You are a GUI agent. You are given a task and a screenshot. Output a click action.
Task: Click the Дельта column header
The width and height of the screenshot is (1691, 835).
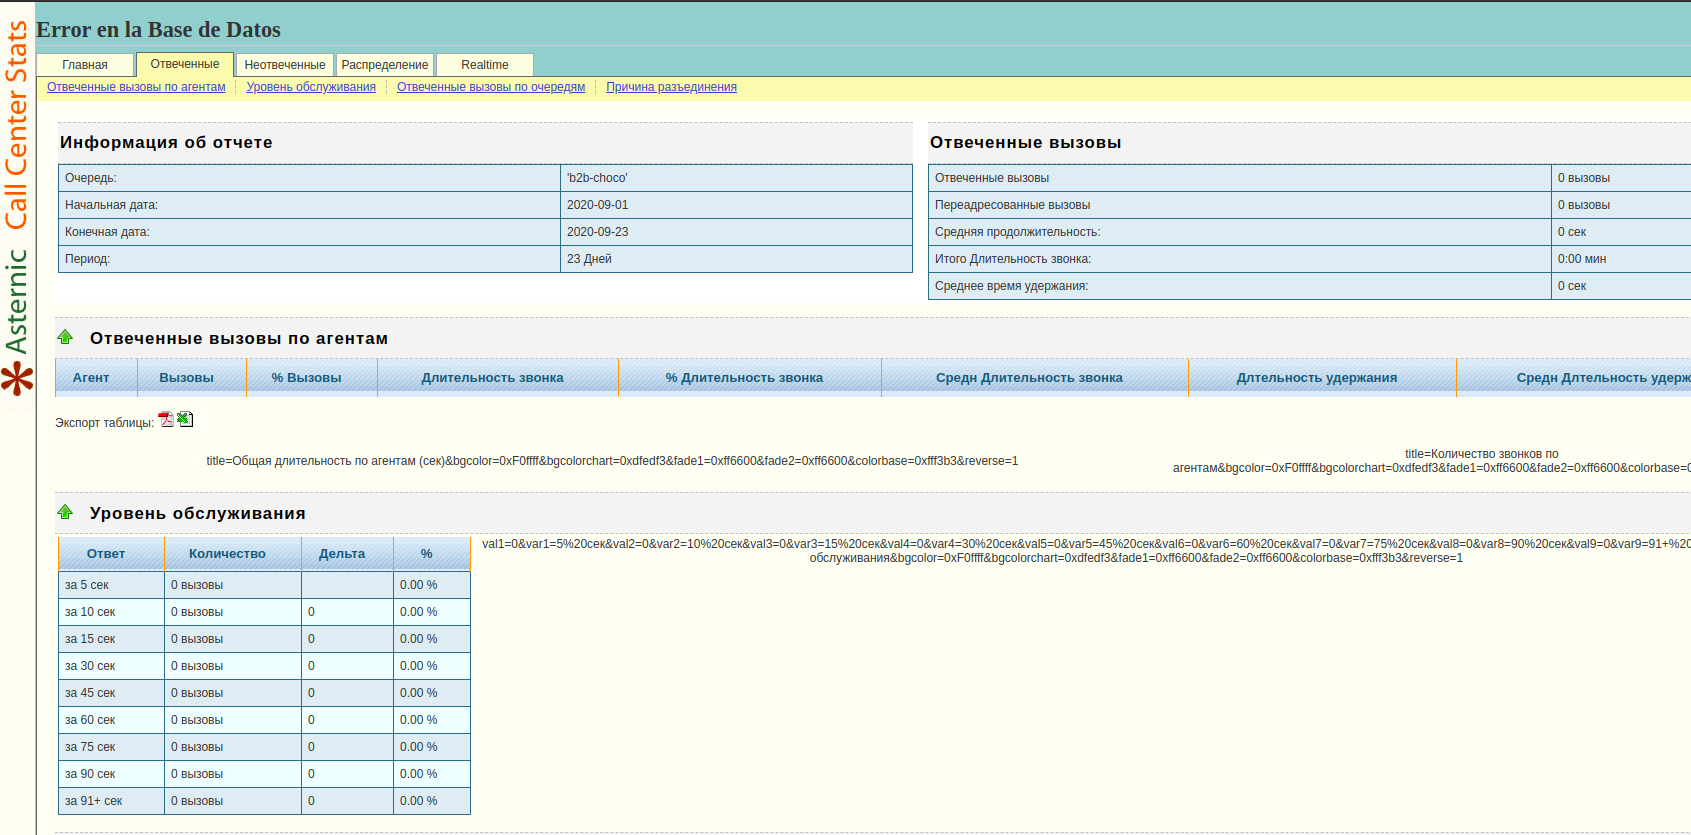(x=342, y=554)
